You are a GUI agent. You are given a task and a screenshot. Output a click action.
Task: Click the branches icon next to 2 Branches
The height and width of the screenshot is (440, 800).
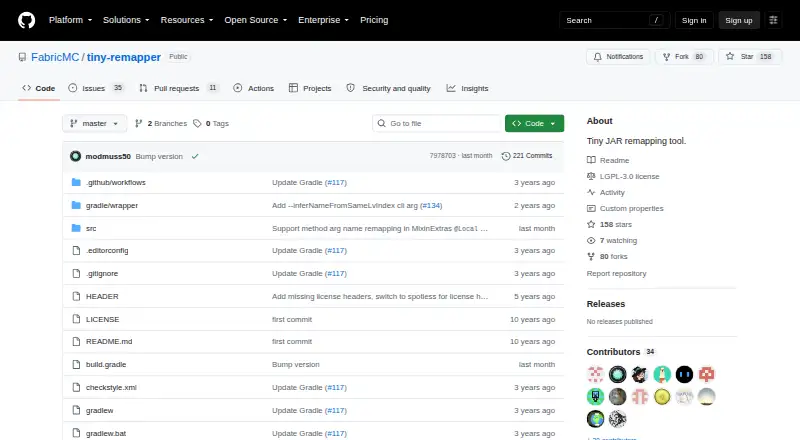138,124
